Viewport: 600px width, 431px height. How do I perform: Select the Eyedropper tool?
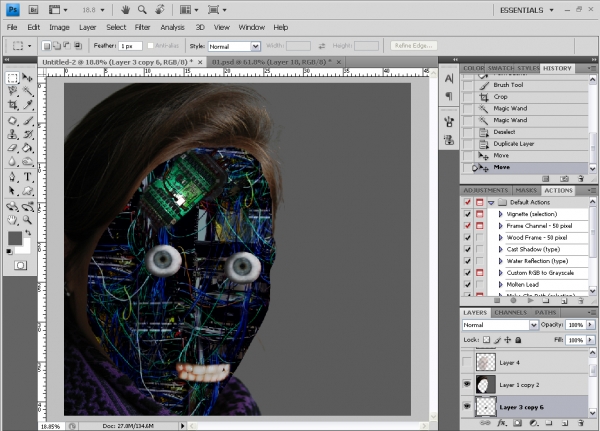pyautogui.click(x=27, y=104)
